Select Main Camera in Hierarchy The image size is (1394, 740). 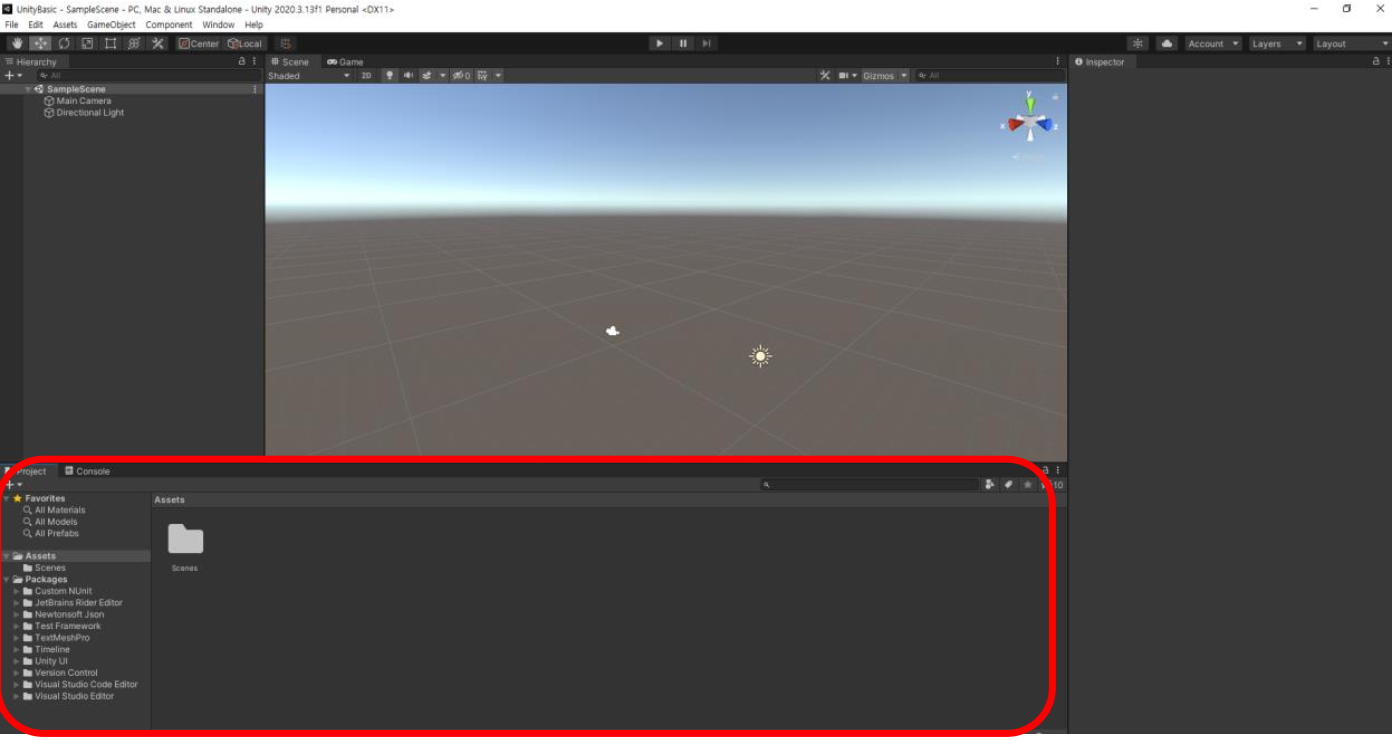tap(84, 101)
